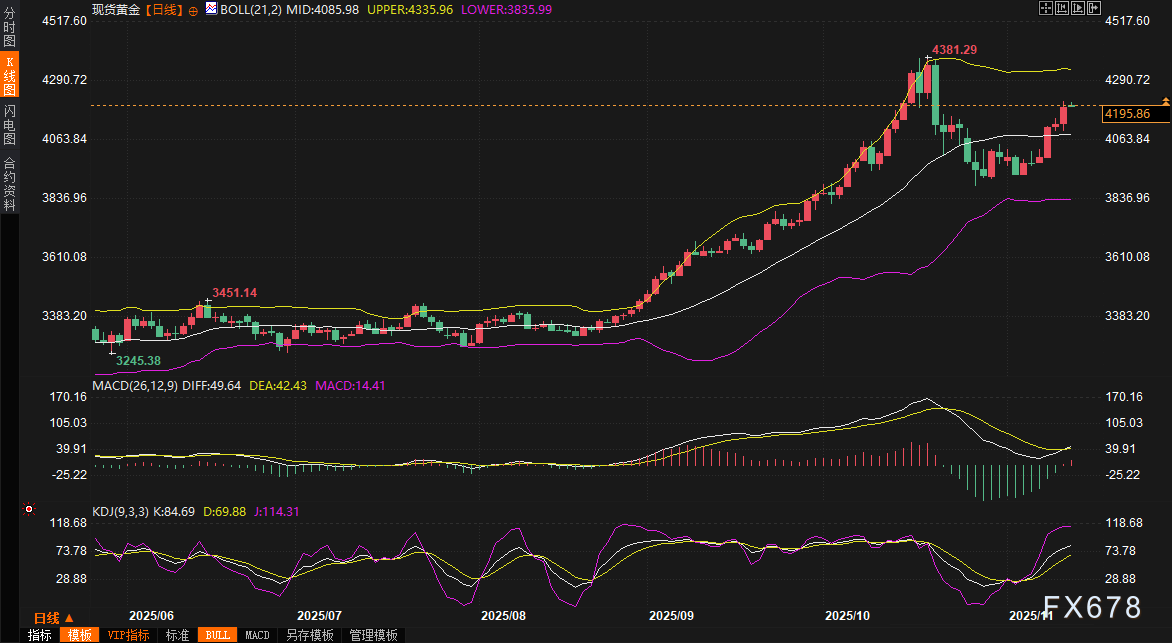
Task: Open the MACD(26,12,9) indicator label
Action: point(137,385)
